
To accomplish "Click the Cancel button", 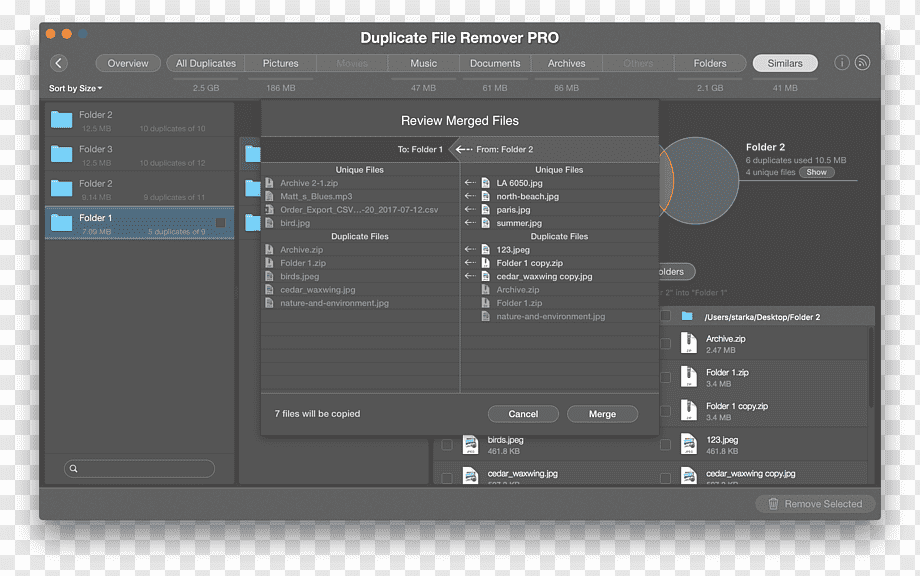I will coord(523,414).
